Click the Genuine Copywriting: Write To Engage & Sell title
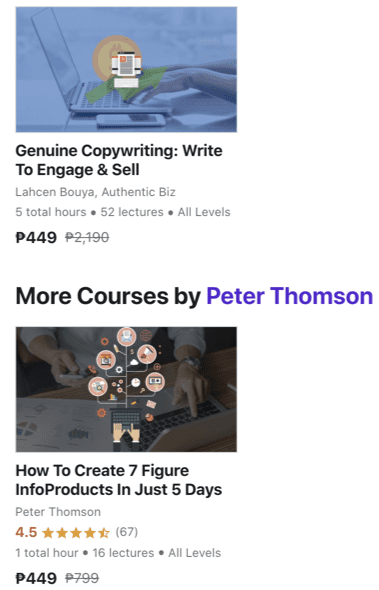Image resolution: width=379 pixels, height=590 pixels. (119, 160)
